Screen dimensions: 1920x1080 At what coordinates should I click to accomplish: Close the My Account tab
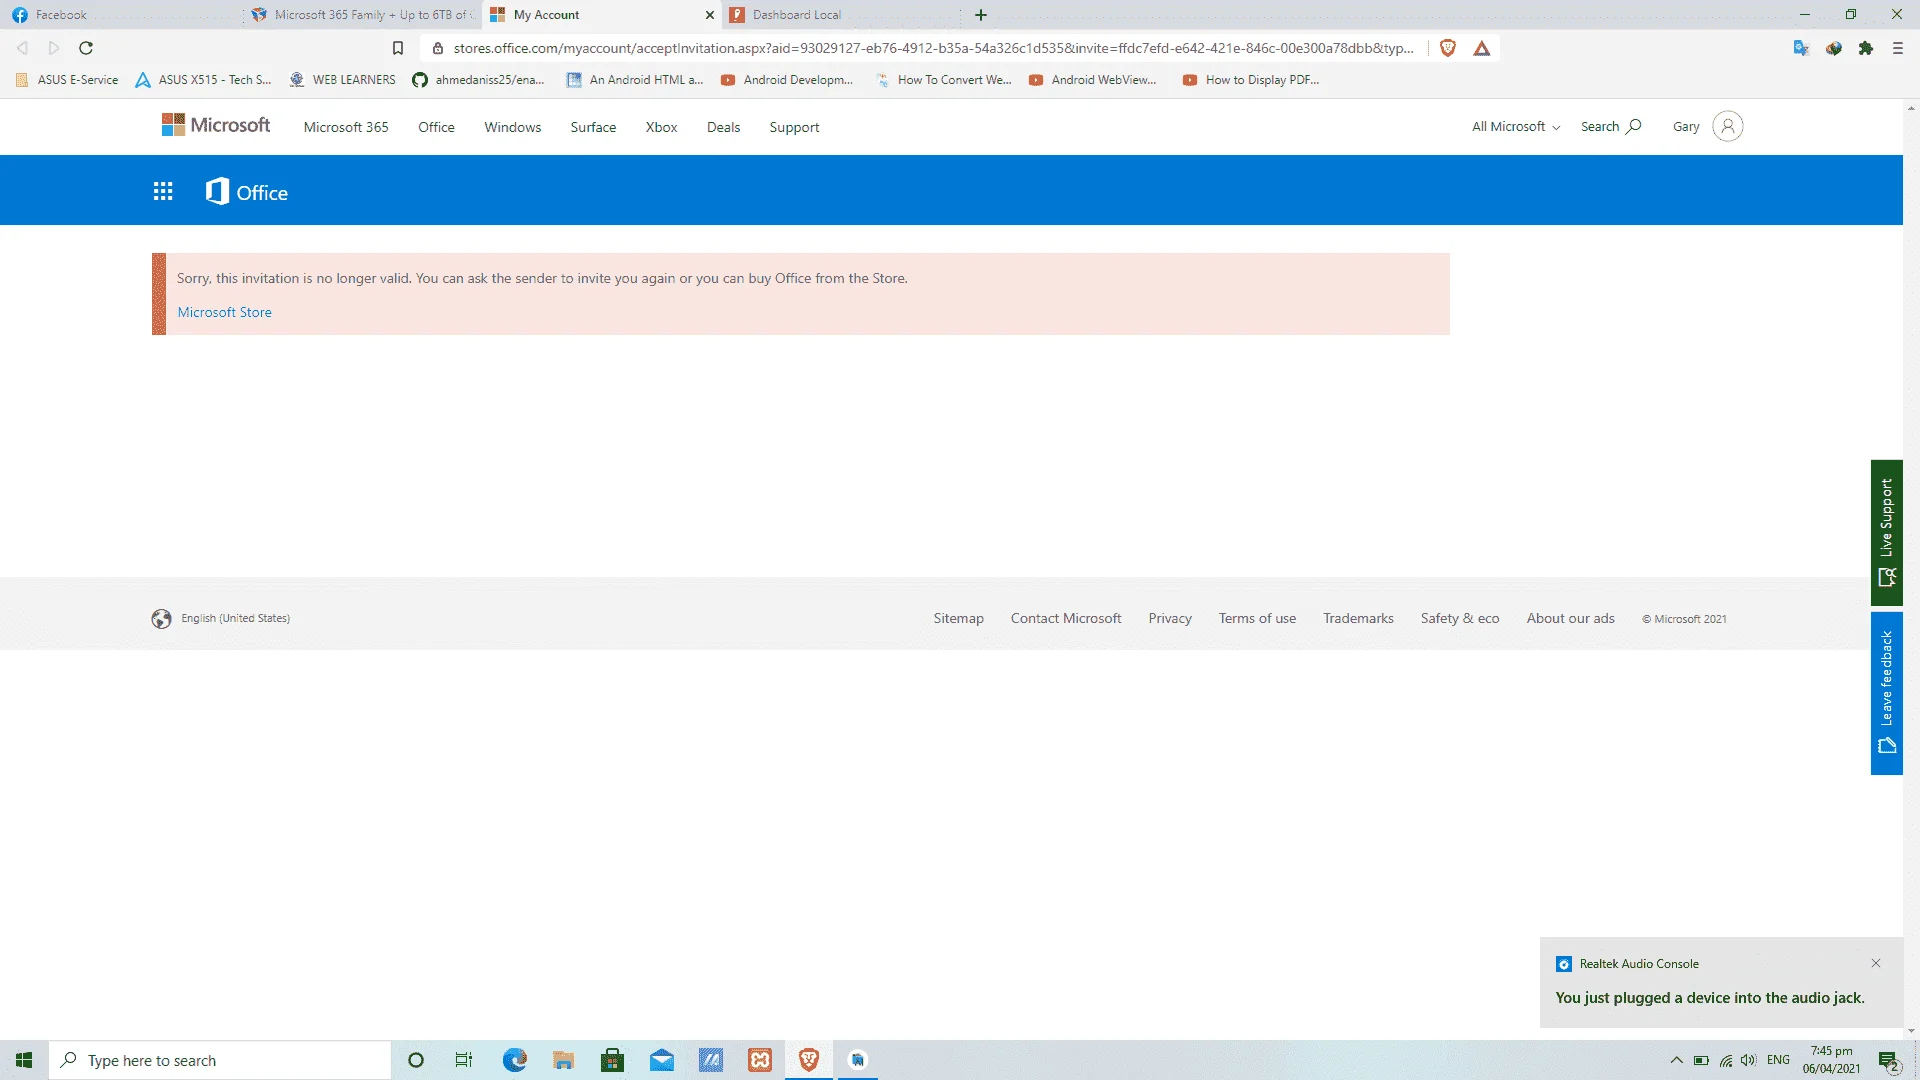[x=710, y=15]
